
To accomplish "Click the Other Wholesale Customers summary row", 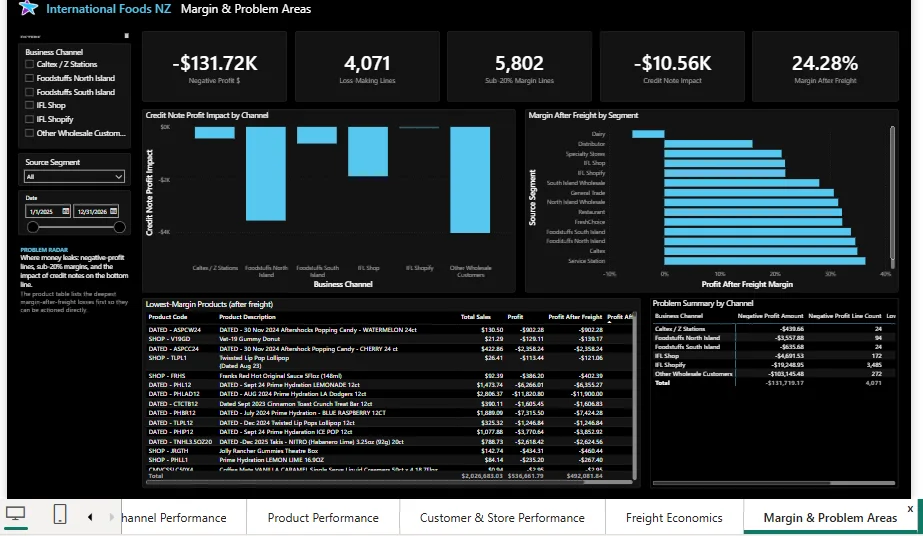I will (774, 374).
